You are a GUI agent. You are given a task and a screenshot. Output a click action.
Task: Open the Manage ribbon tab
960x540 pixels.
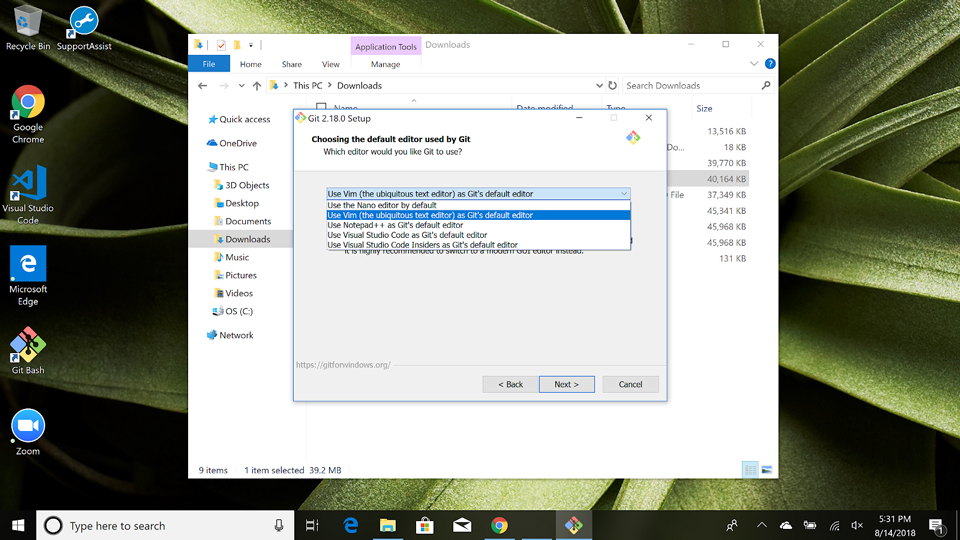(x=385, y=64)
